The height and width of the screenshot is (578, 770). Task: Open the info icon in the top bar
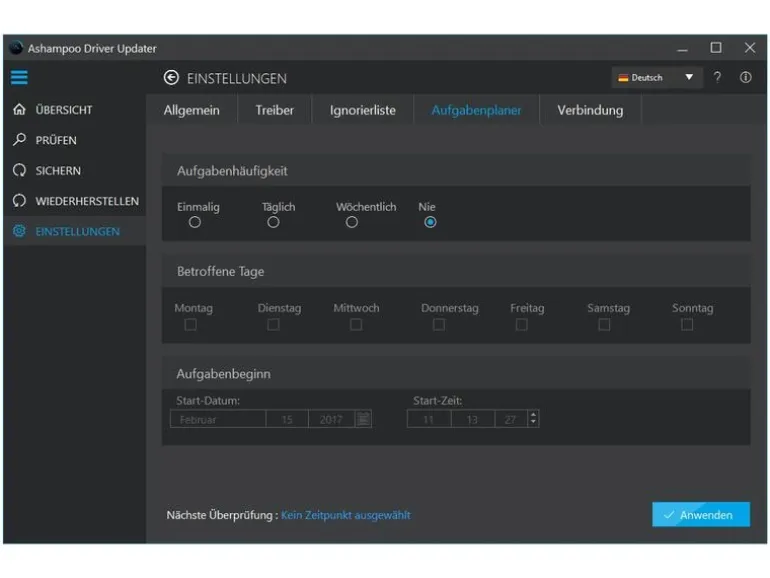click(745, 77)
